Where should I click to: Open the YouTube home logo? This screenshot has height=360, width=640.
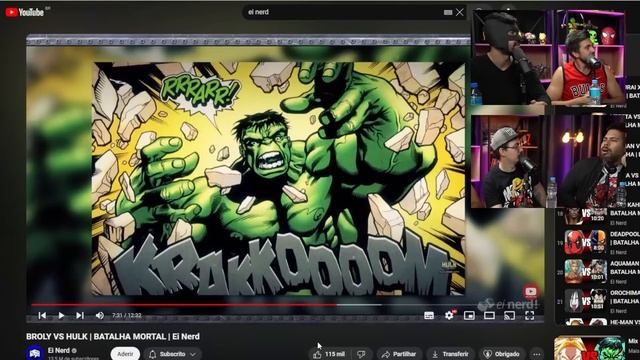[x=24, y=12]
